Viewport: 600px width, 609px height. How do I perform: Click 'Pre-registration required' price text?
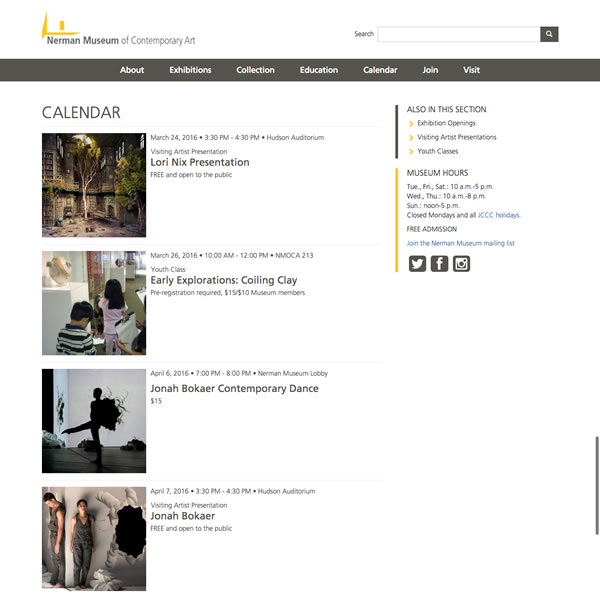228,292
